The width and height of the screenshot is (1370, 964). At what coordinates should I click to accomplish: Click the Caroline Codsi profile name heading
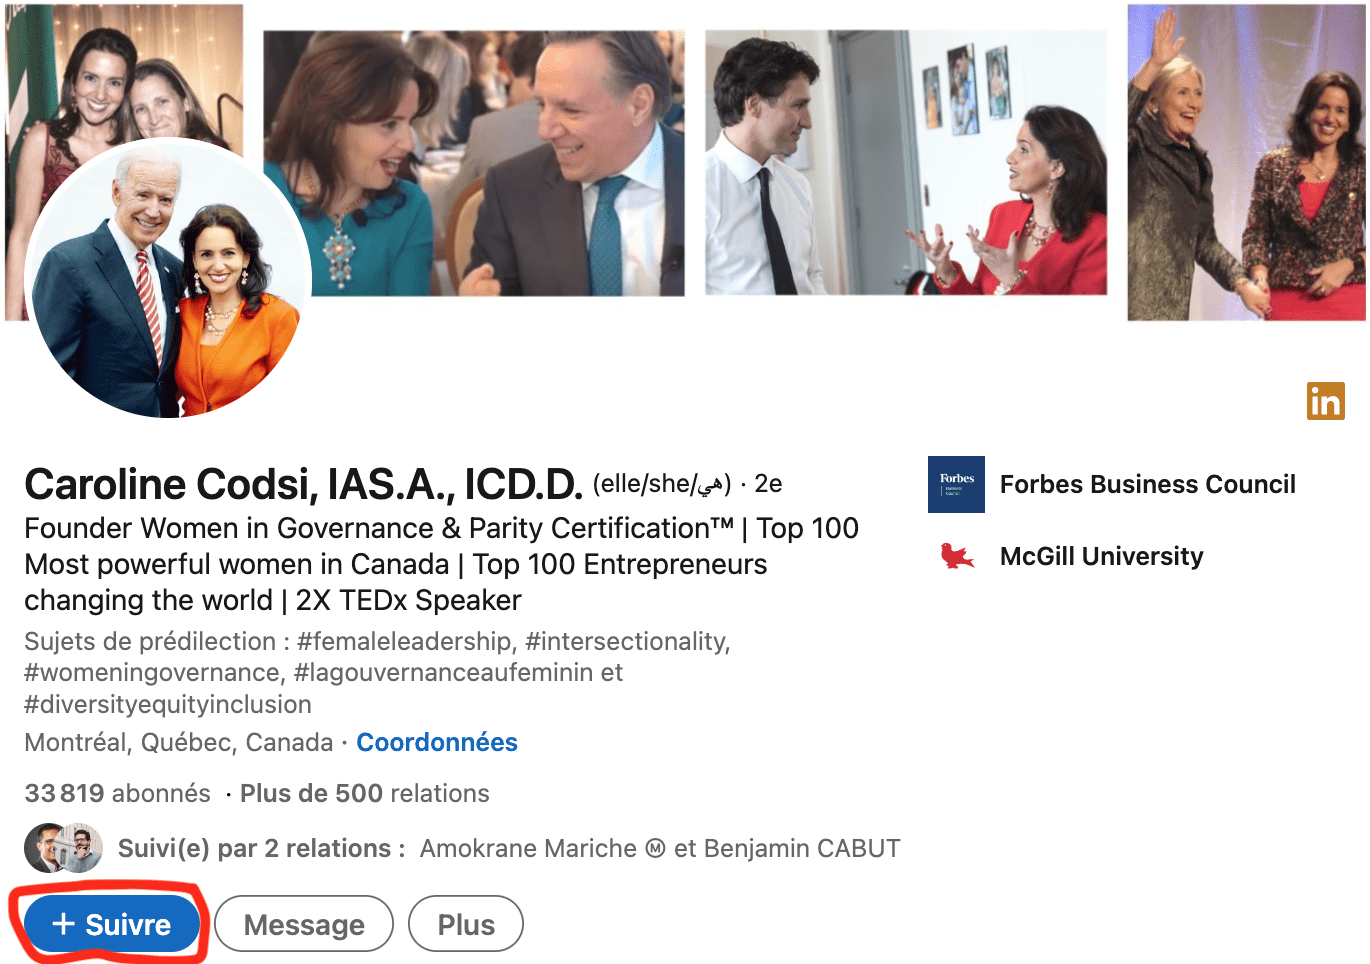[303, 484]
